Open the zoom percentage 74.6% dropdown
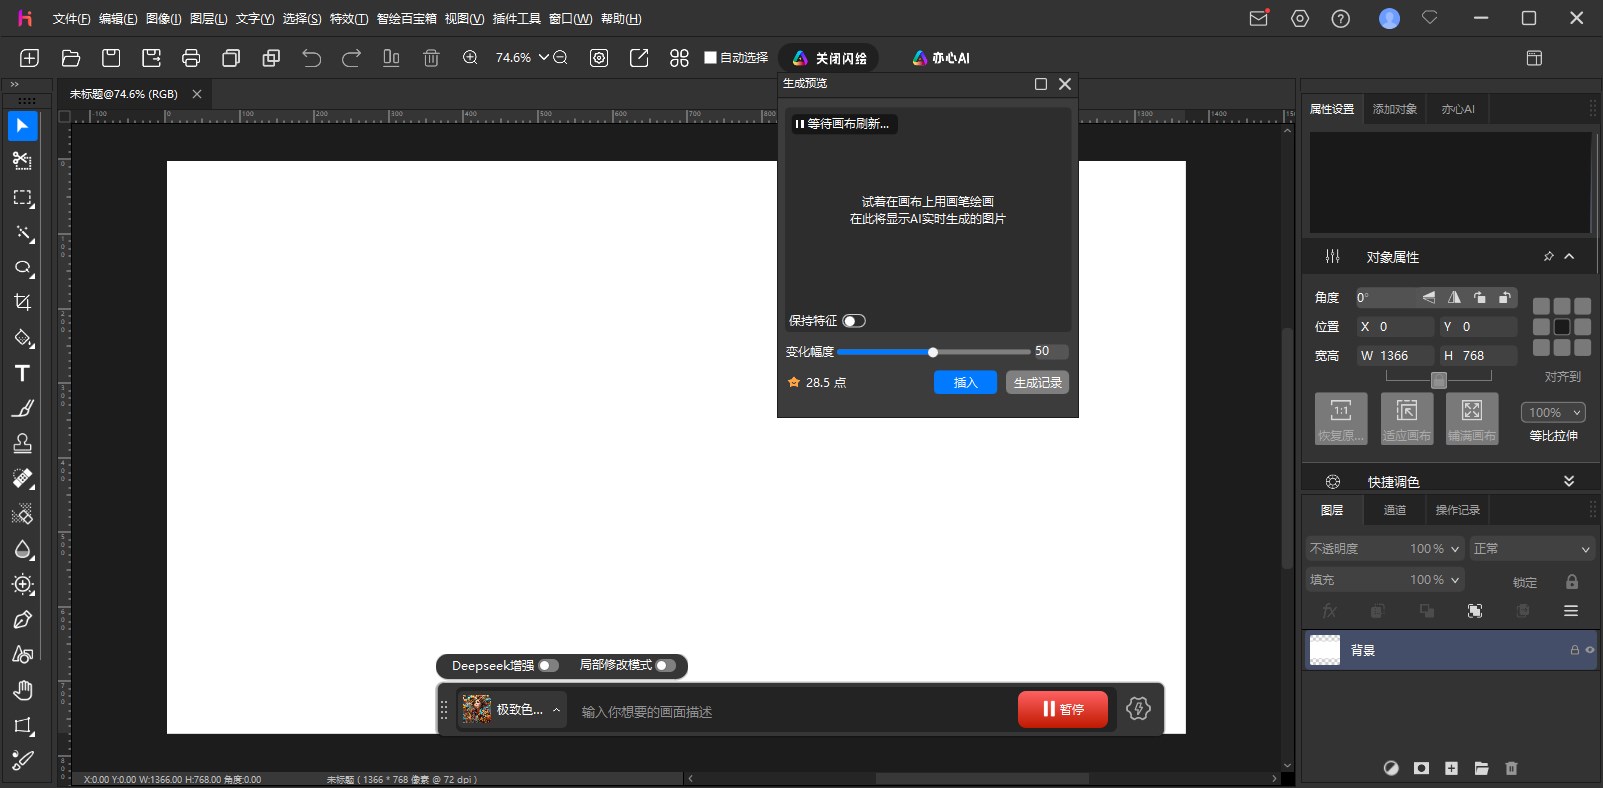The height and width of the screenshot is (788, 1603). click(544, 58)
